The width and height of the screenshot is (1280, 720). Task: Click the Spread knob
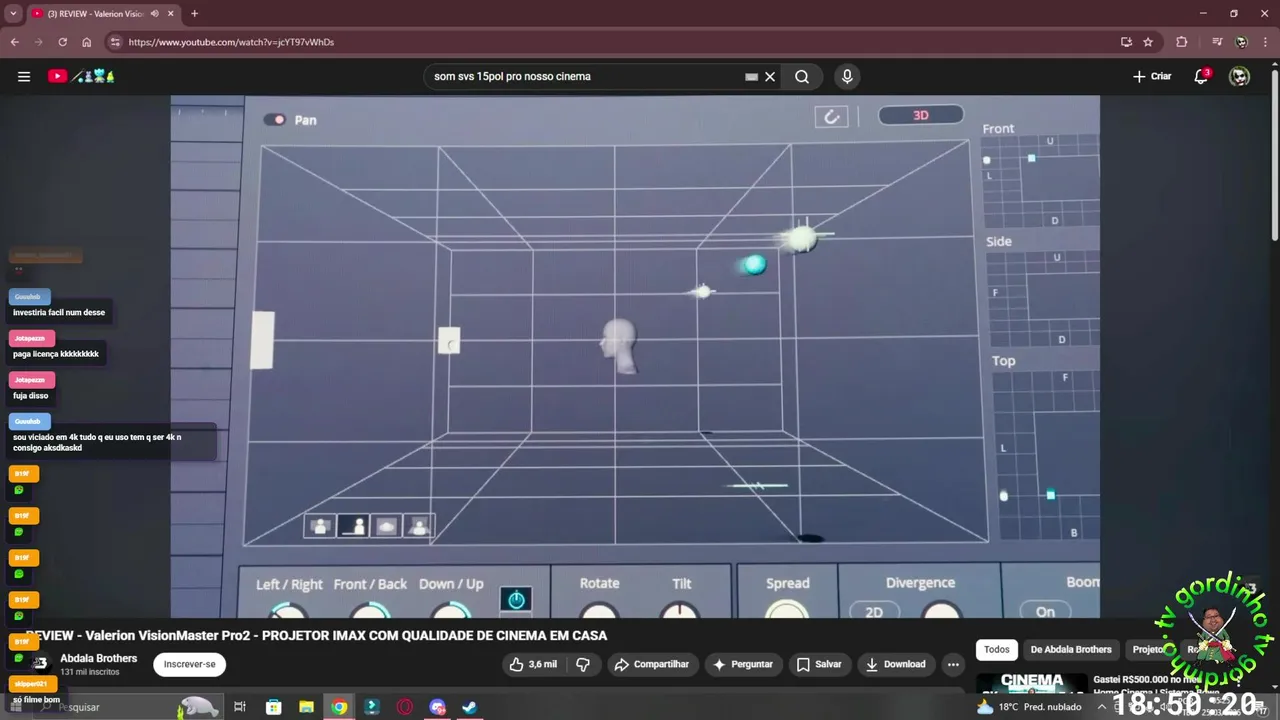click(787, 610)
